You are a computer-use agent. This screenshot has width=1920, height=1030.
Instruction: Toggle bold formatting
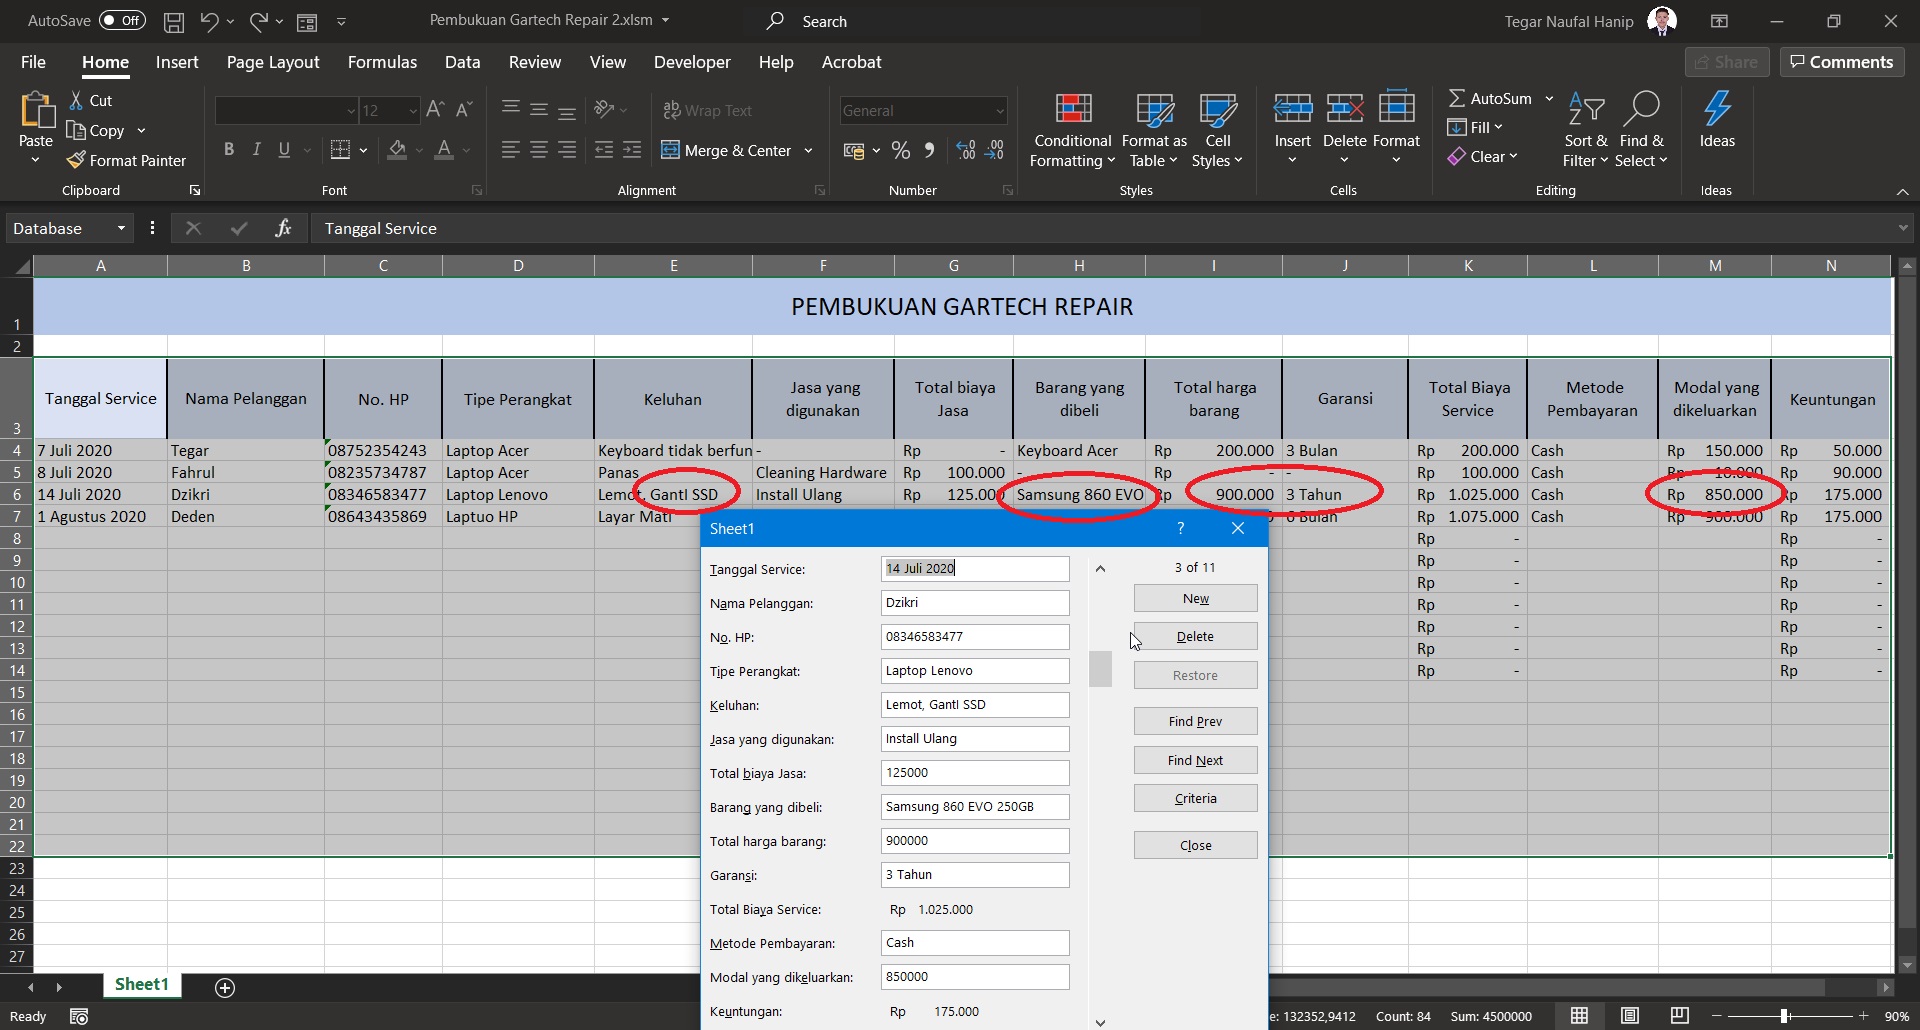[229, 149]
